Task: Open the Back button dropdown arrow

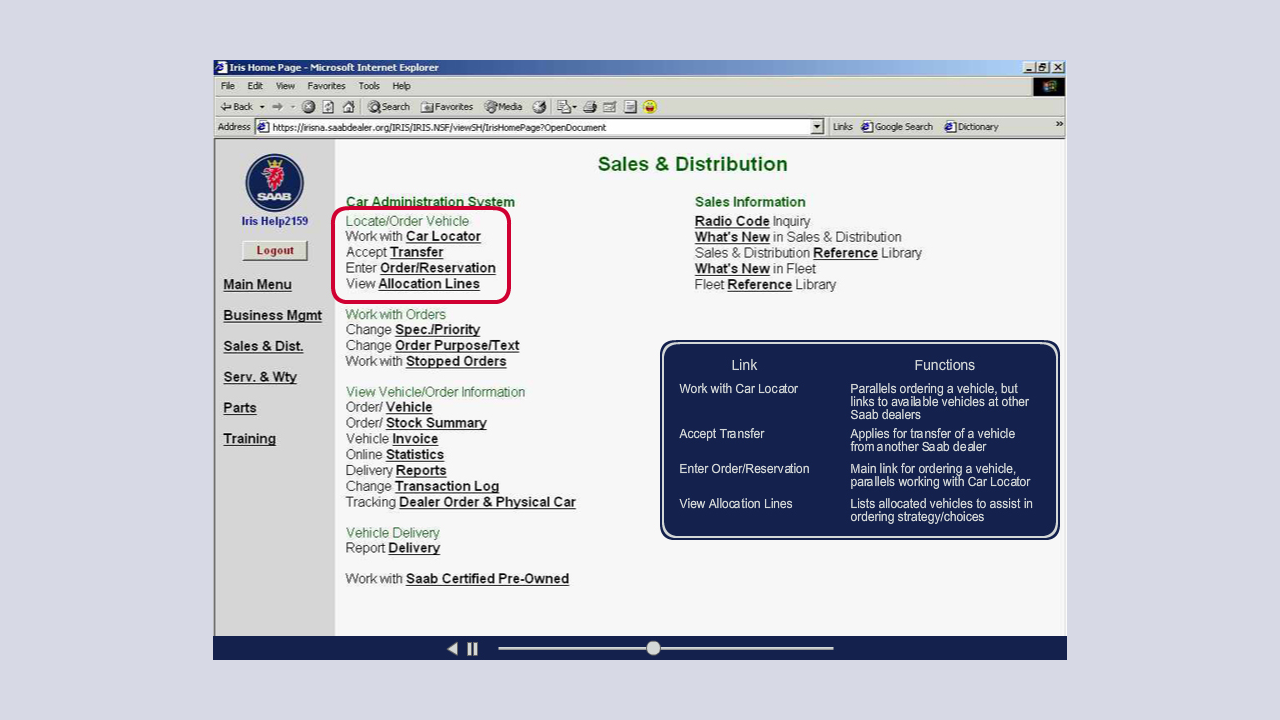Action: pos(261,107)
